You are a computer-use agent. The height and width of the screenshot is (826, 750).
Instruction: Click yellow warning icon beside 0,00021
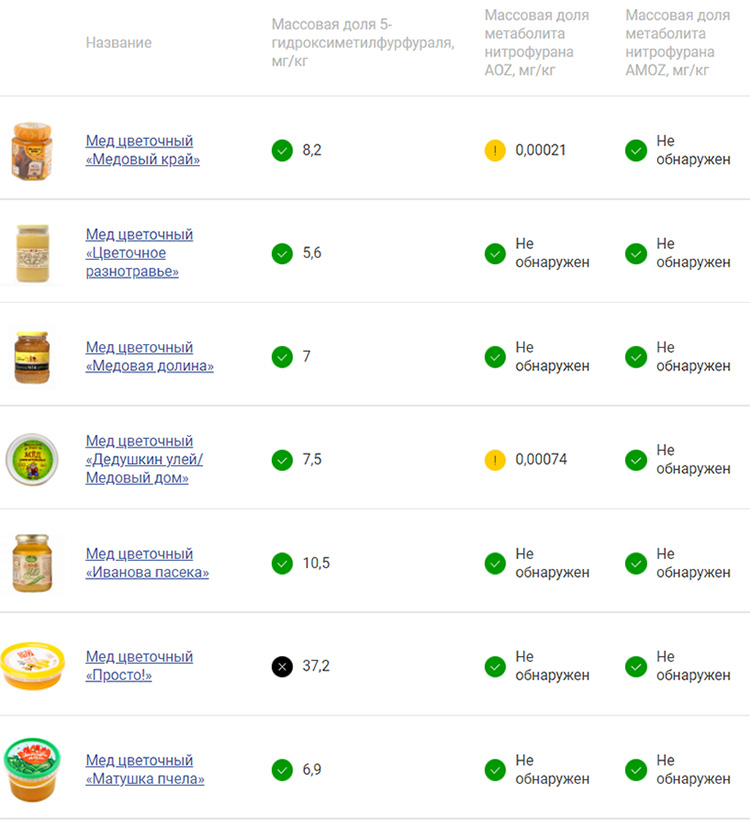tap(495, 151)
